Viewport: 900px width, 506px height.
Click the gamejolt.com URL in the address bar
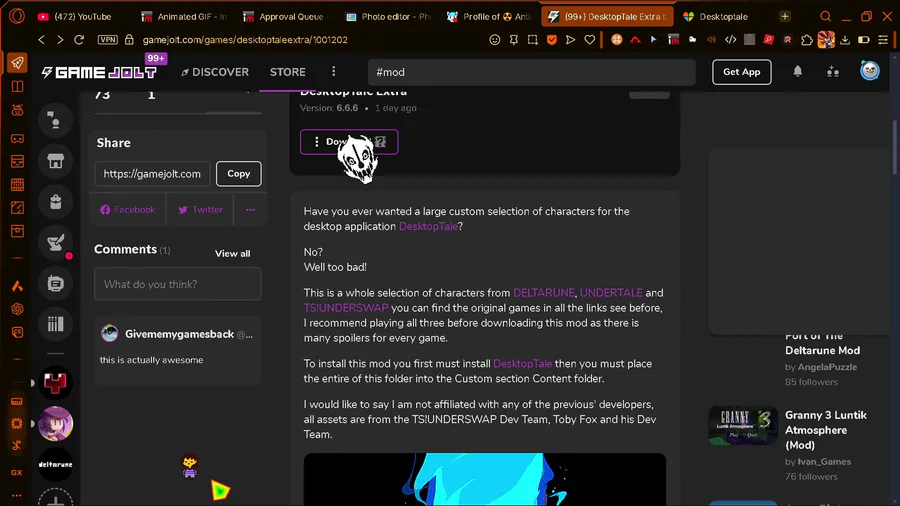245,40
